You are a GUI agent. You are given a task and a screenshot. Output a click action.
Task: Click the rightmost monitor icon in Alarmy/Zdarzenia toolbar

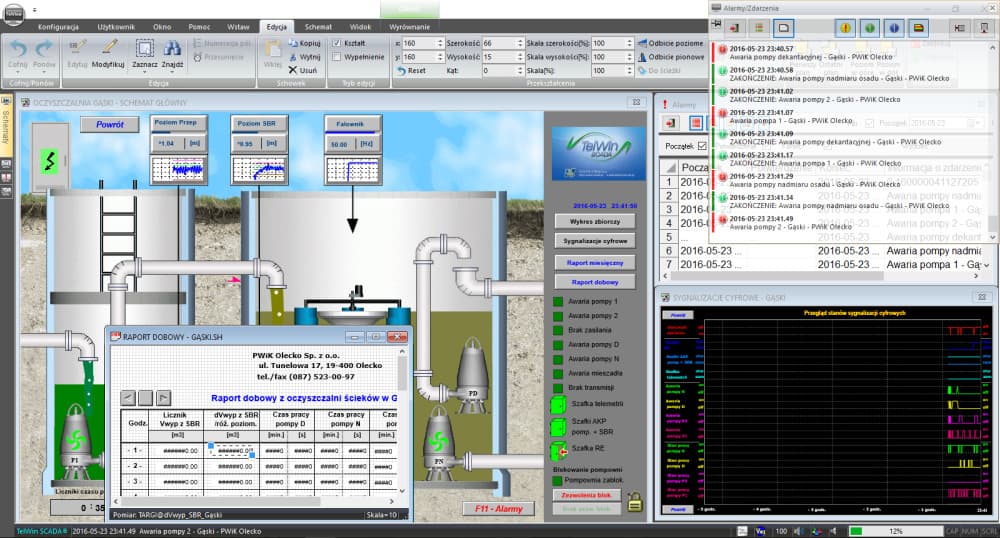point(985,27)
